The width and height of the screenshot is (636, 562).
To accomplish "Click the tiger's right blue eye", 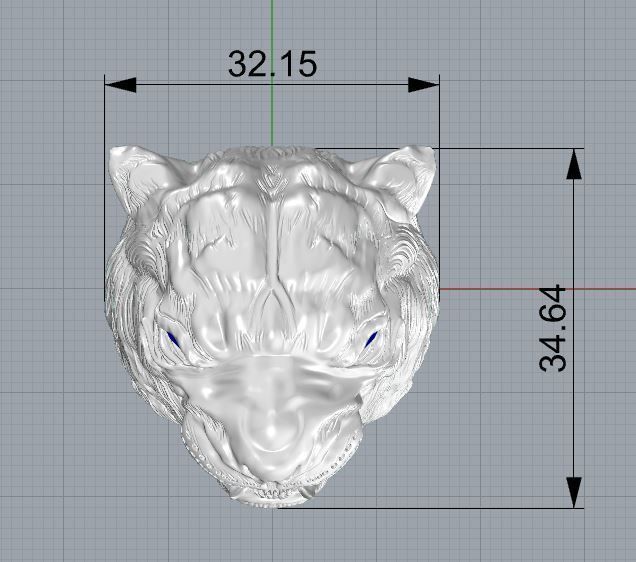I will pyautogui.click(x=371, y=339).
